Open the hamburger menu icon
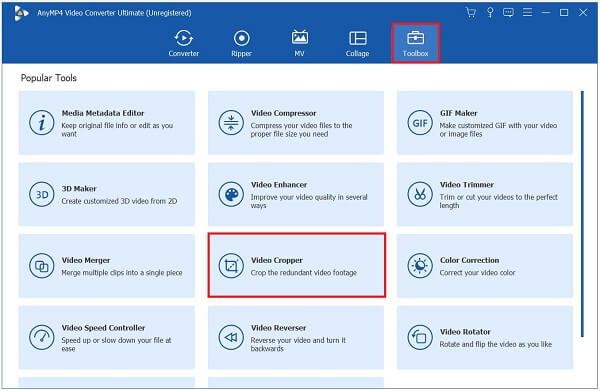The image size is (600, 391). (x=527, y=13)
